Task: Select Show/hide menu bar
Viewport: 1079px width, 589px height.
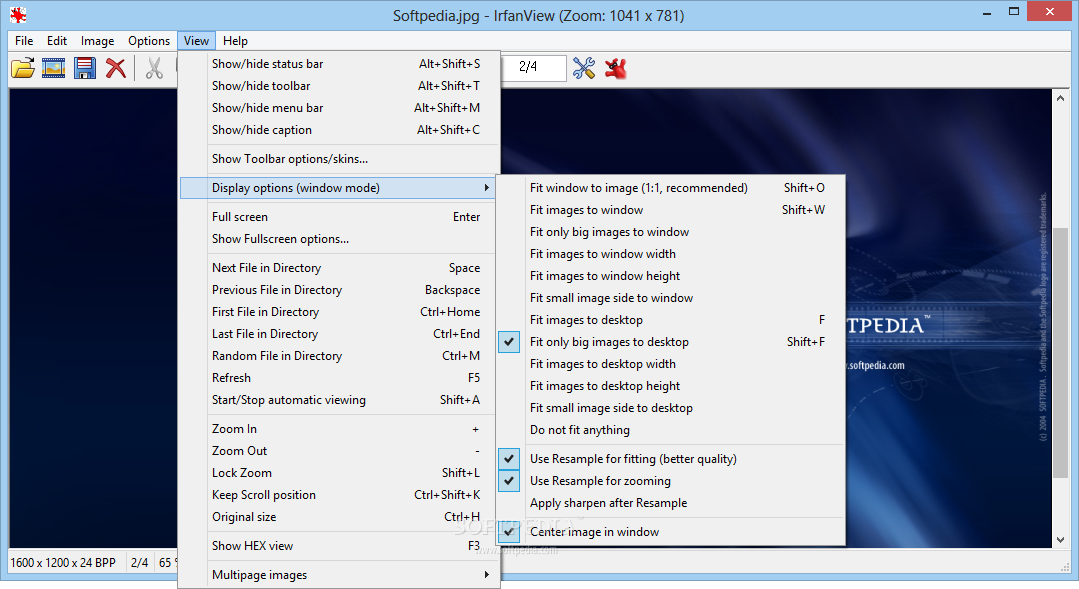Action: click(338, 108)
